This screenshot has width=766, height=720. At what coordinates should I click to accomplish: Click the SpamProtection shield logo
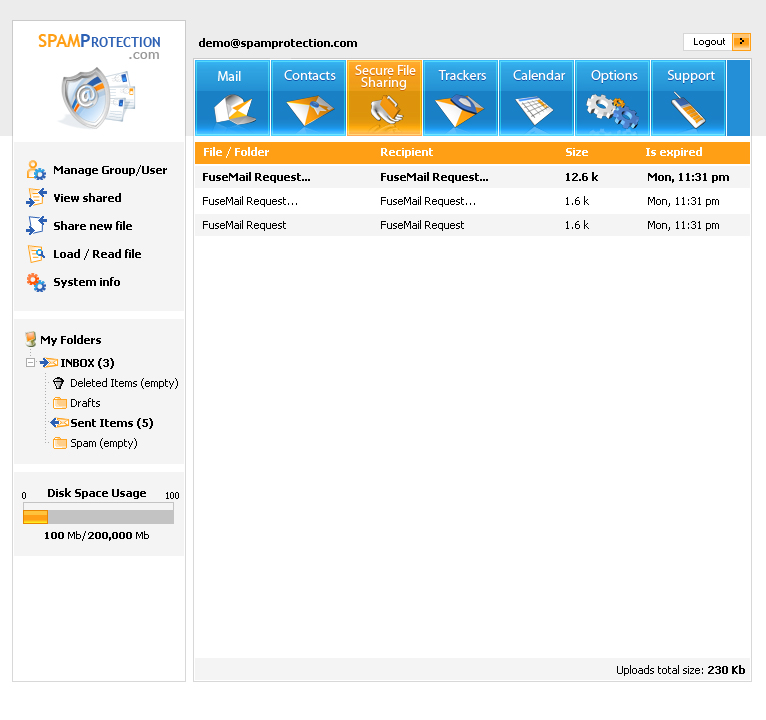click(98, 98)
